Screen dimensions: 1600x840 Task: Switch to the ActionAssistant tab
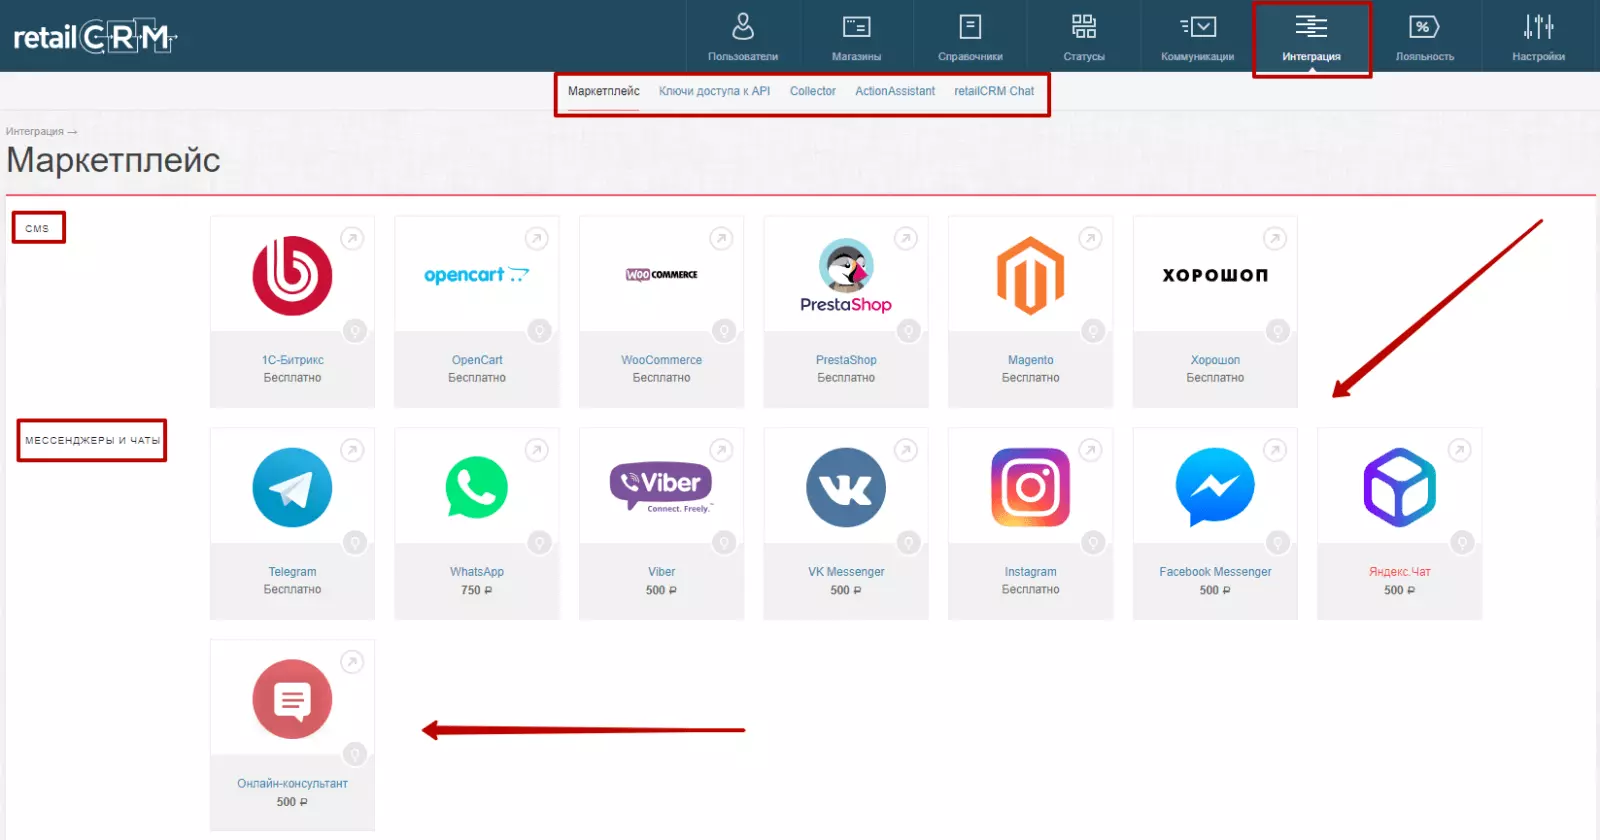click(x=895, y=91)
